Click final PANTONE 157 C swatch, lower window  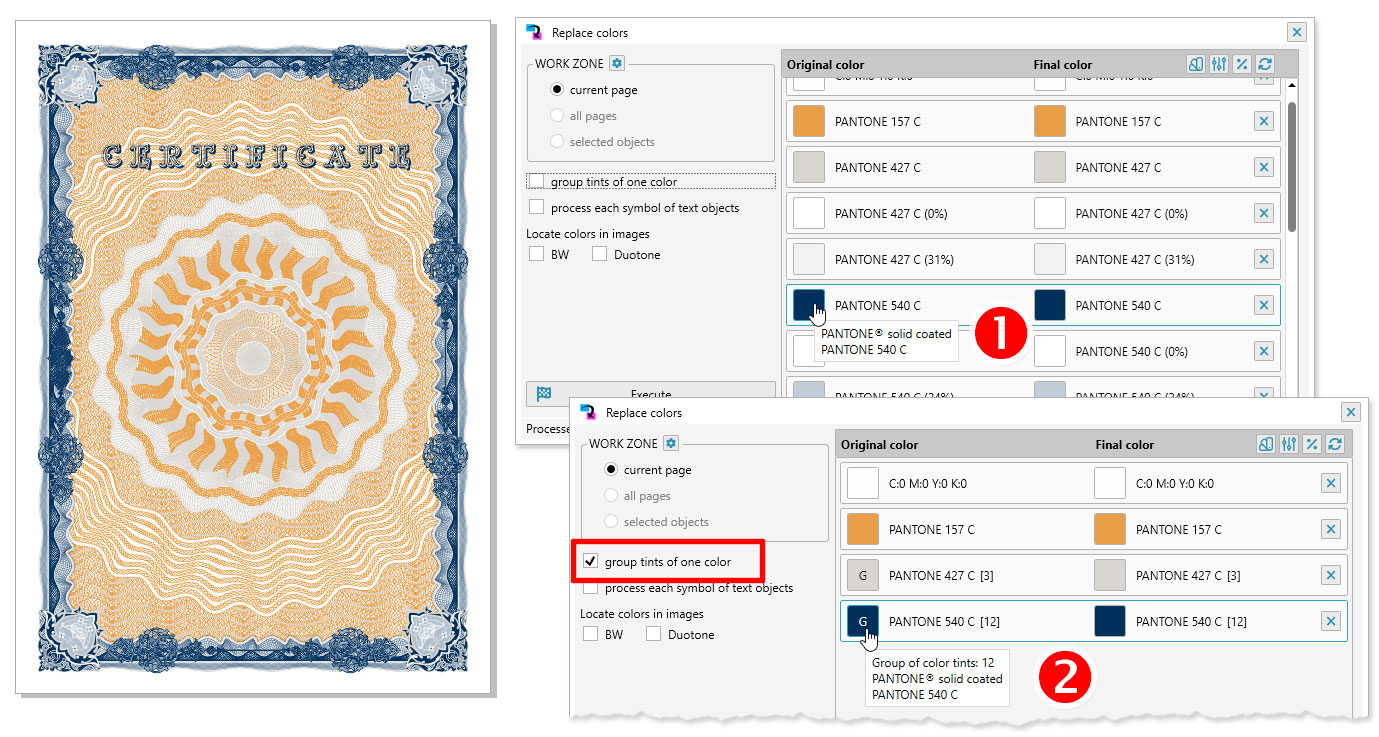click(x=1110, y=529)
